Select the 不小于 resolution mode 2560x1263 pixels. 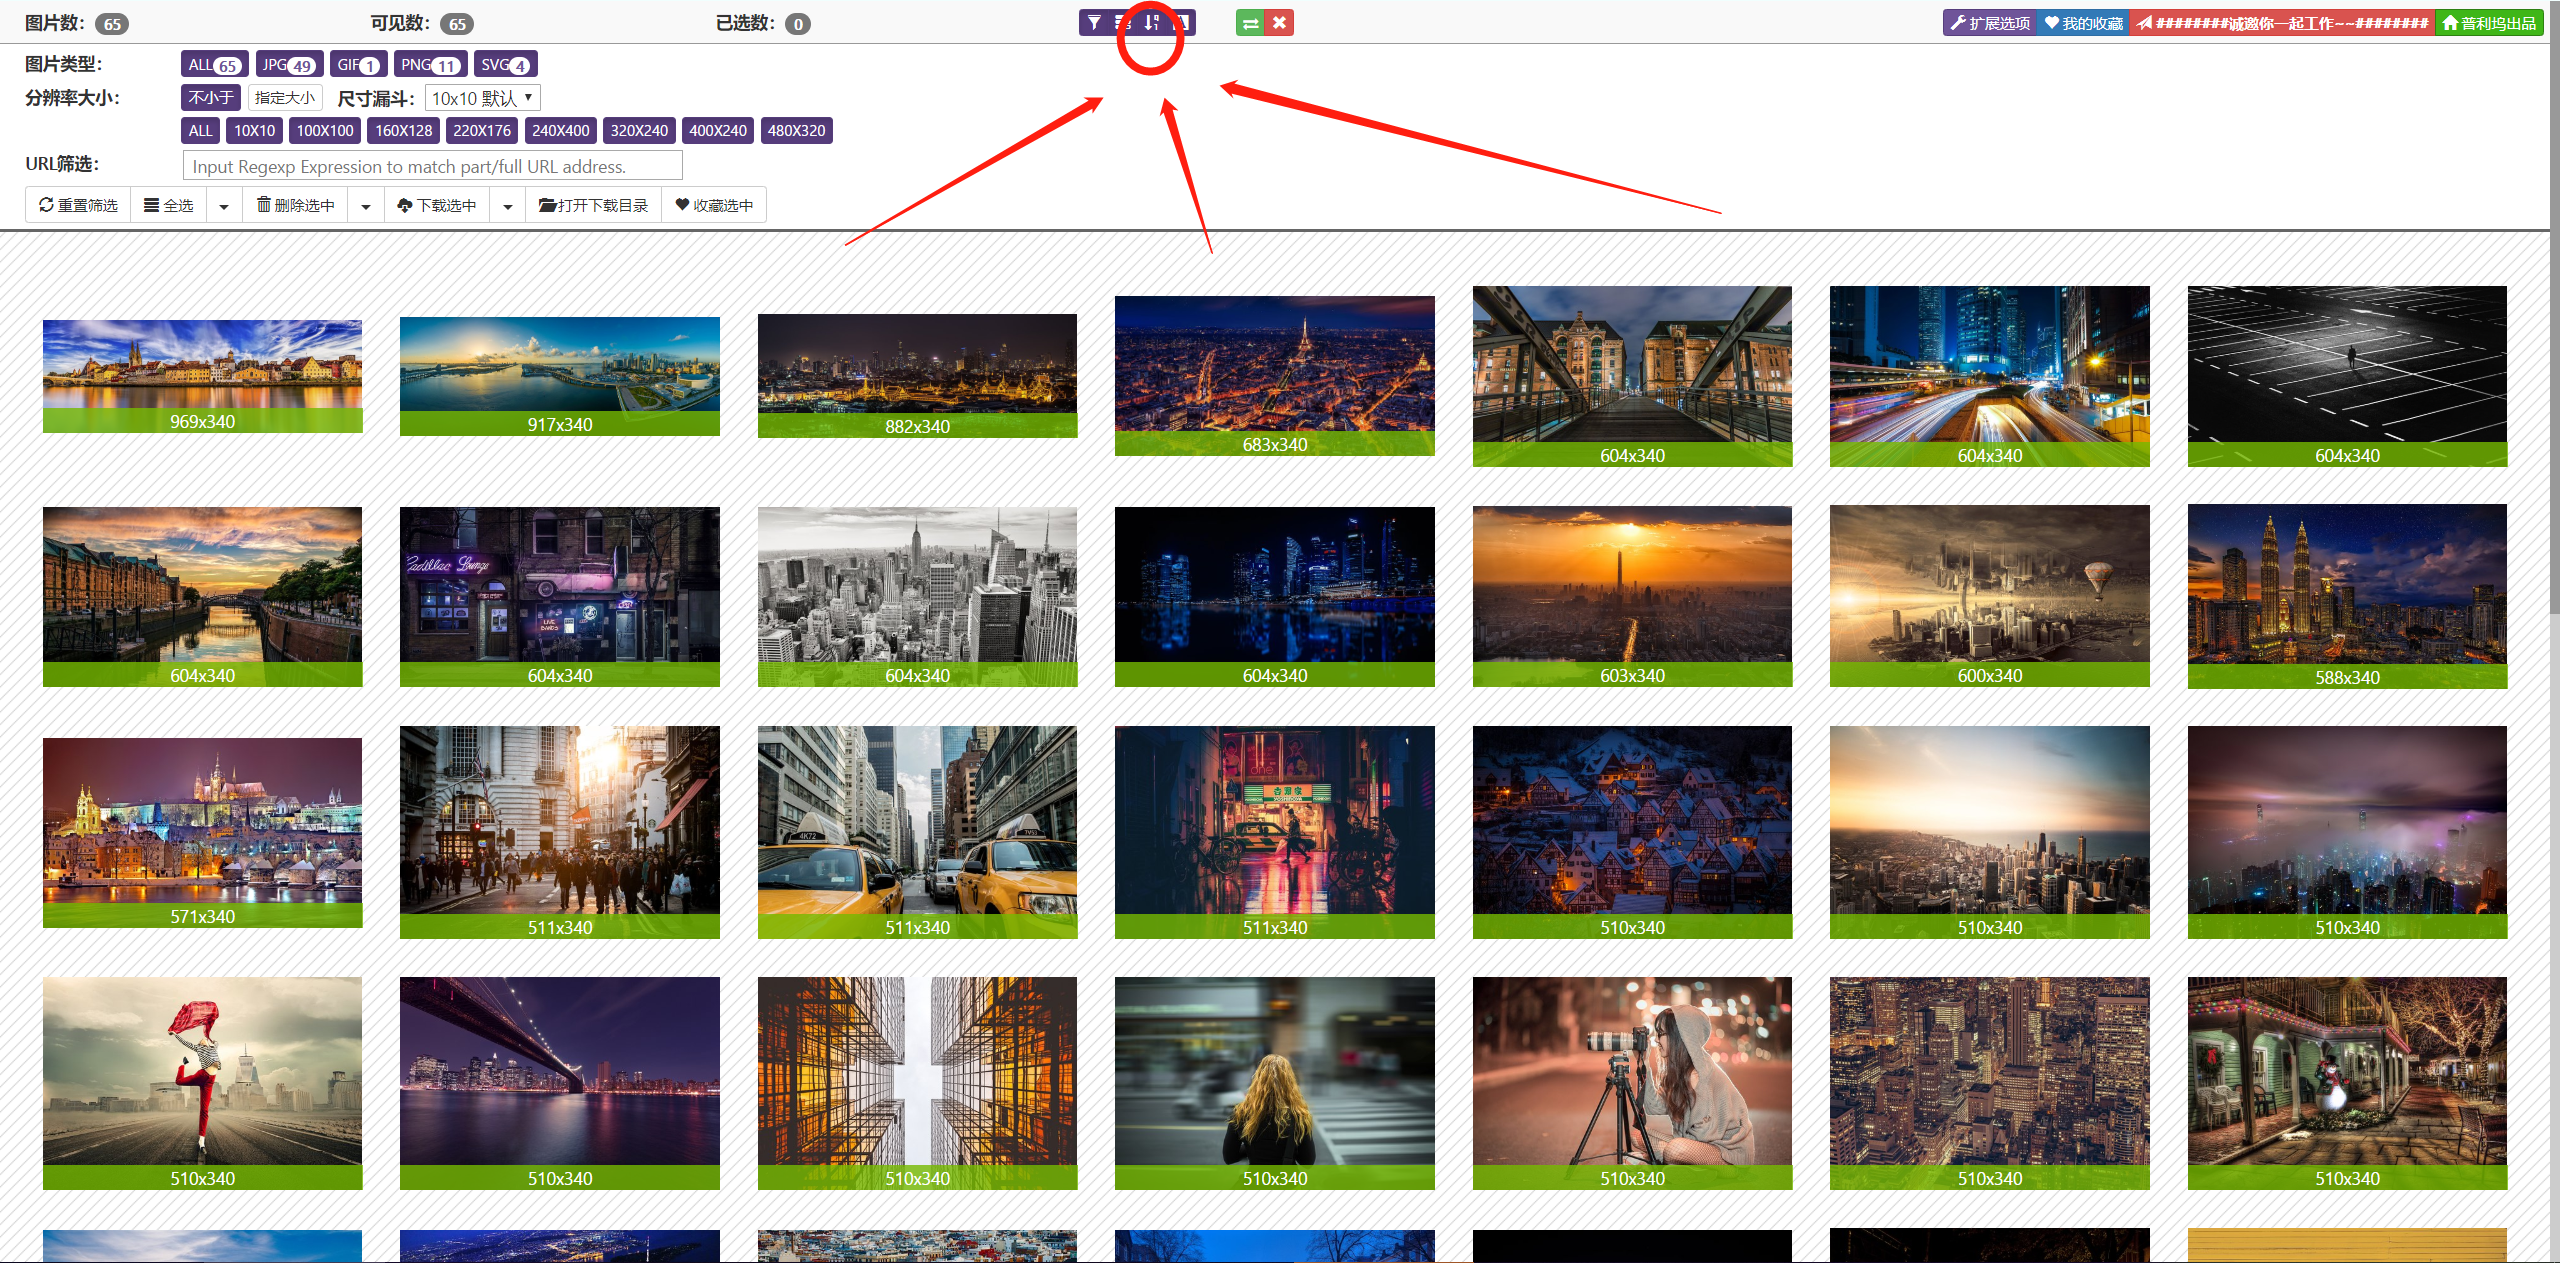(x=211, y=97)
